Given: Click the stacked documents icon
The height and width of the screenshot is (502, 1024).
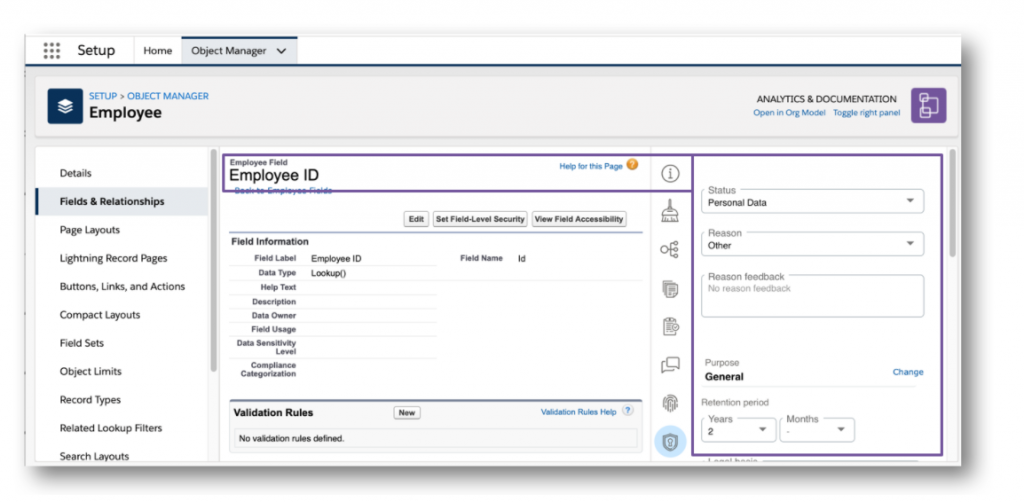Looking at the screenshot, I should [x=670, y=289].
